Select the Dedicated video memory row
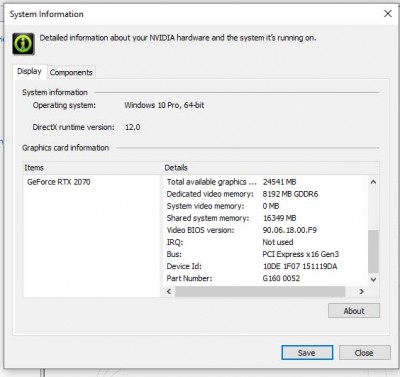The image size is (400, 377). (242, 194)
